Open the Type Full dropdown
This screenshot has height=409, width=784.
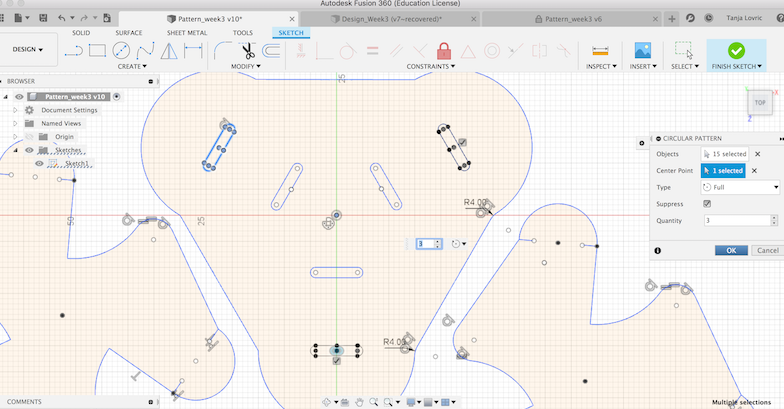(740, 187)
